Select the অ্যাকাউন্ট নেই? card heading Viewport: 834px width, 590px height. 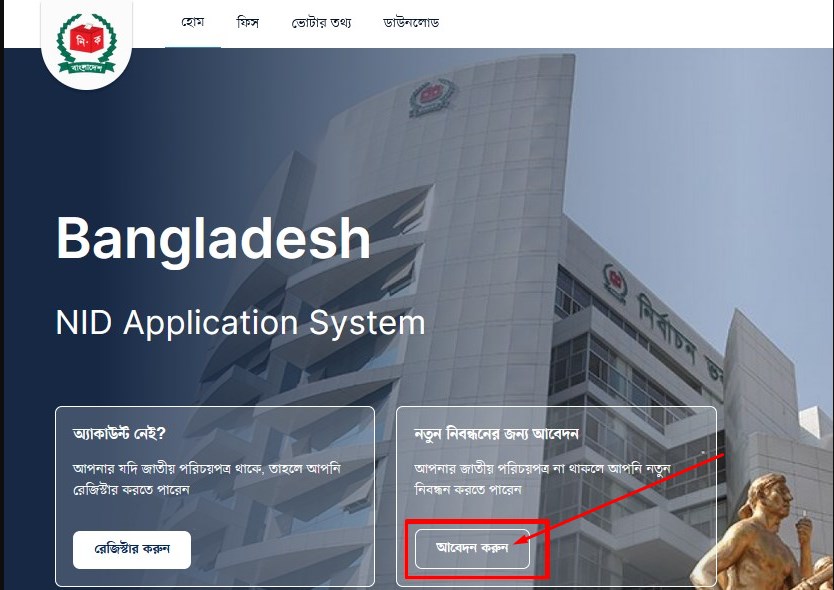[119, 433]
